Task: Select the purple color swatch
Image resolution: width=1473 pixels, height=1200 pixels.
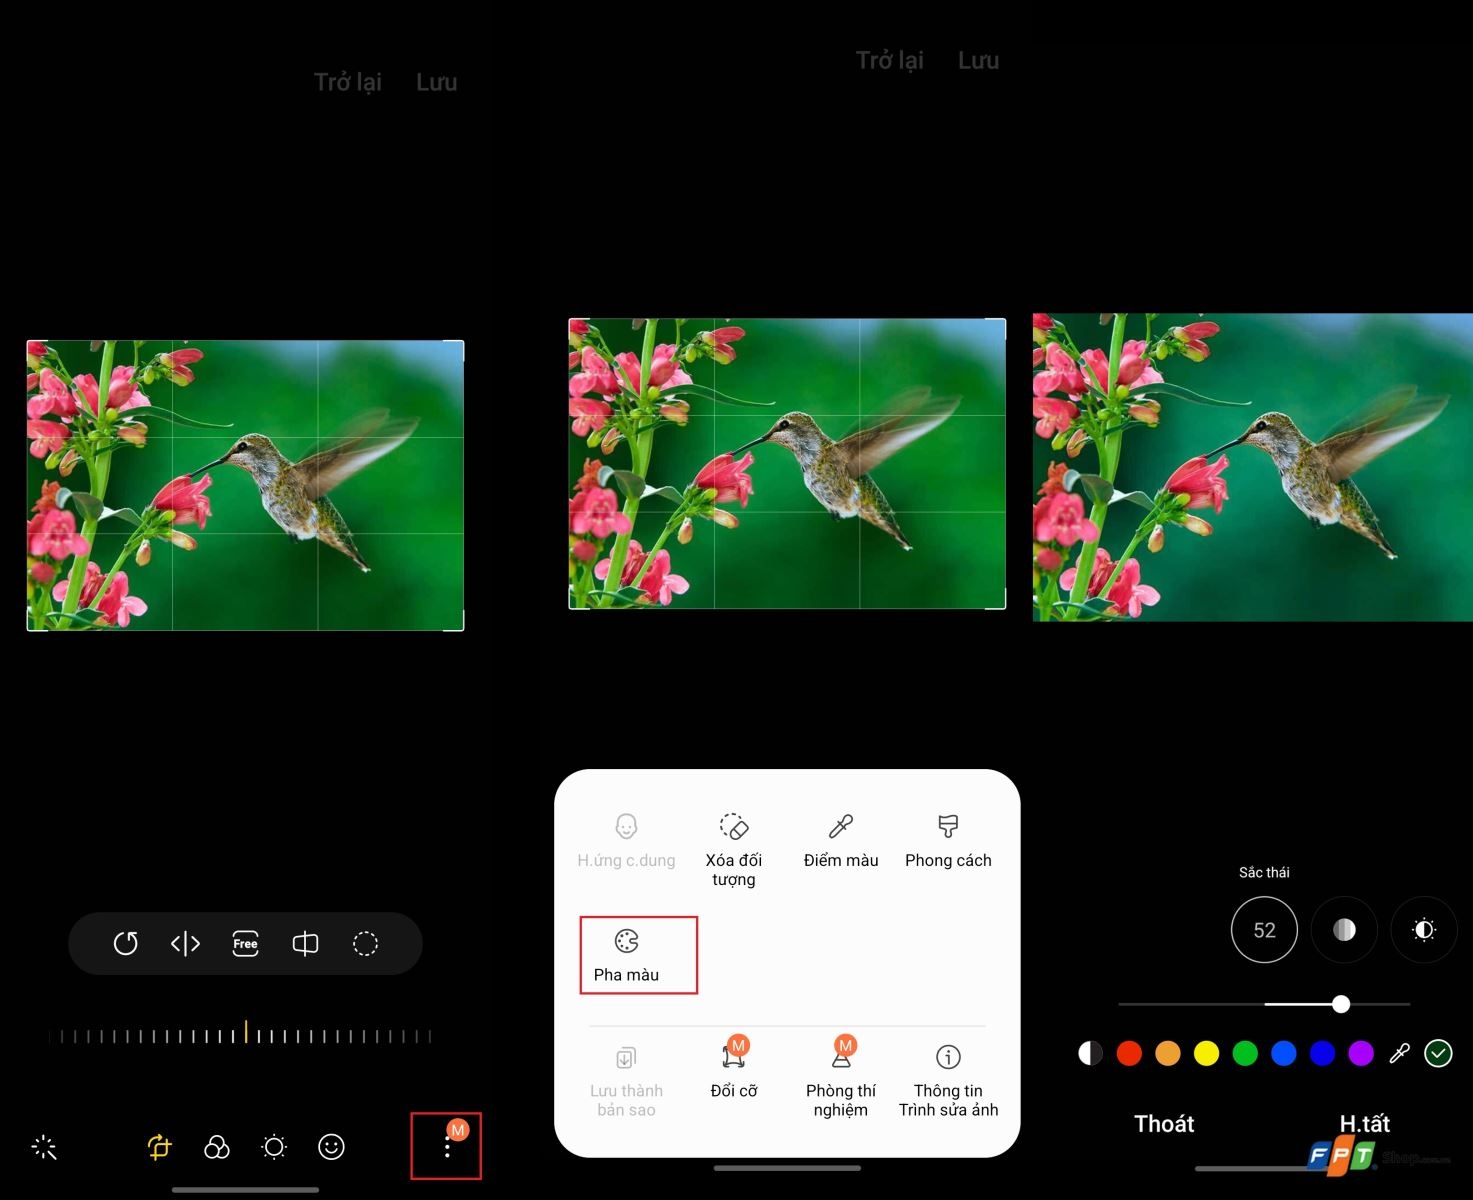Action: (x=1361, y=1053)
